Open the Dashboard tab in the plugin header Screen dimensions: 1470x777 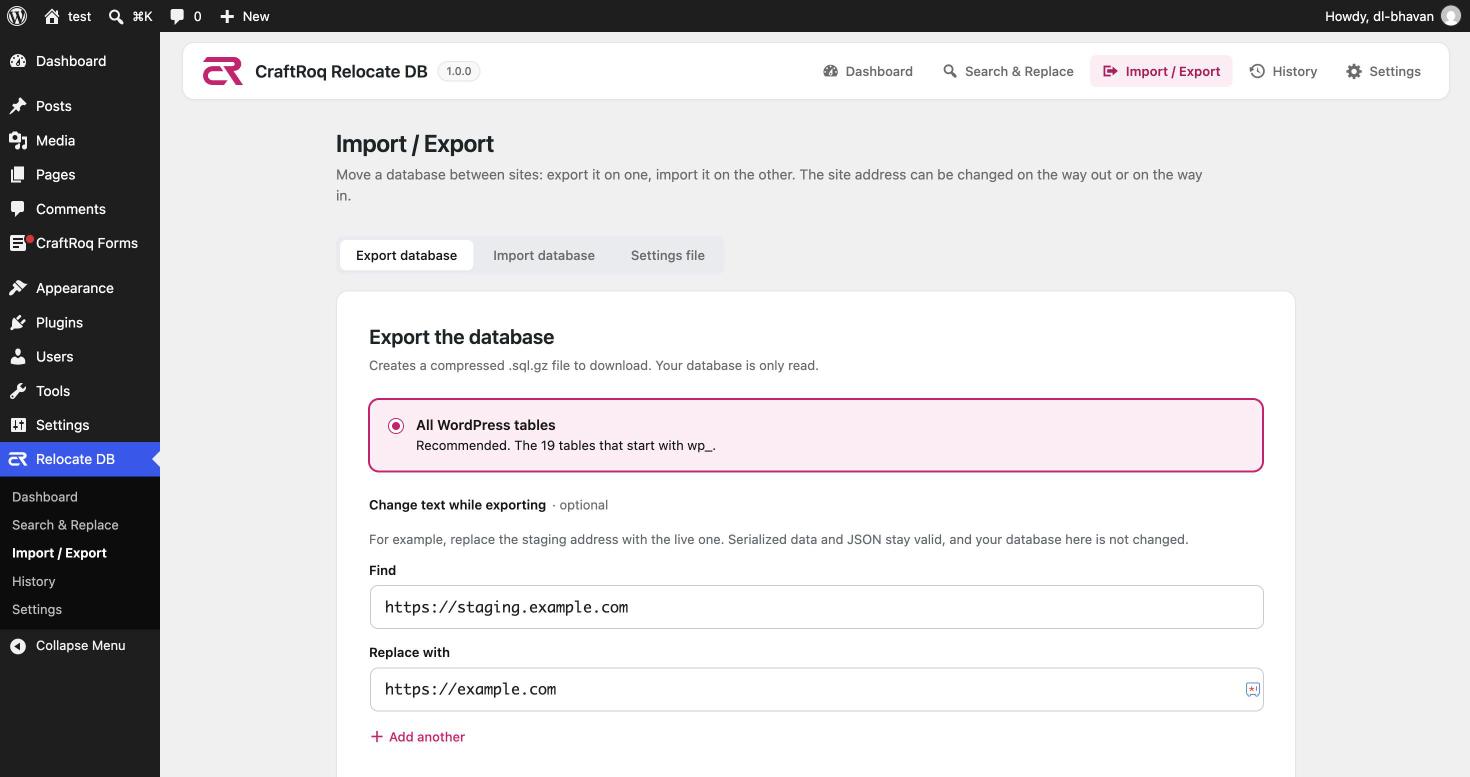tap(868, 71)
